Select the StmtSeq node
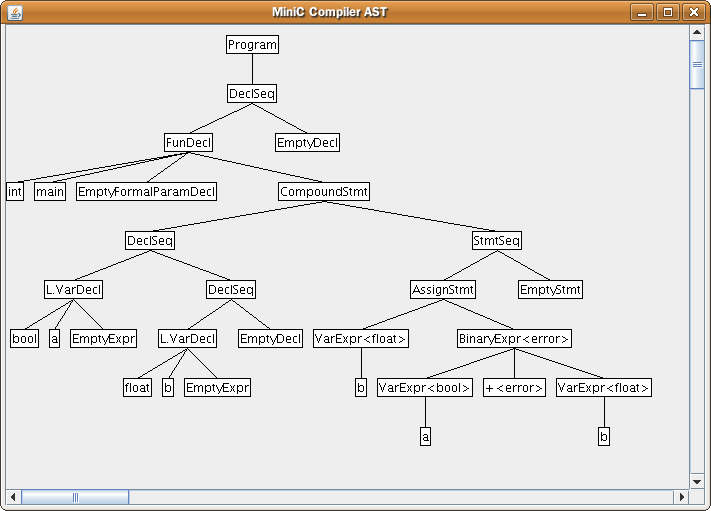 (x=497, y=241)
